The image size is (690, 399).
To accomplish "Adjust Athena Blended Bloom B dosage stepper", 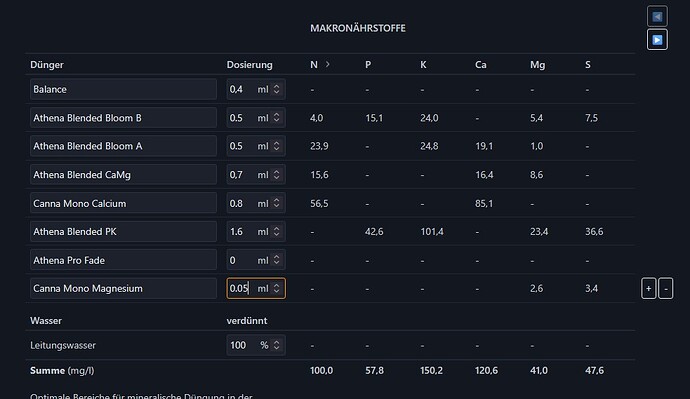I will pos(276,117).
